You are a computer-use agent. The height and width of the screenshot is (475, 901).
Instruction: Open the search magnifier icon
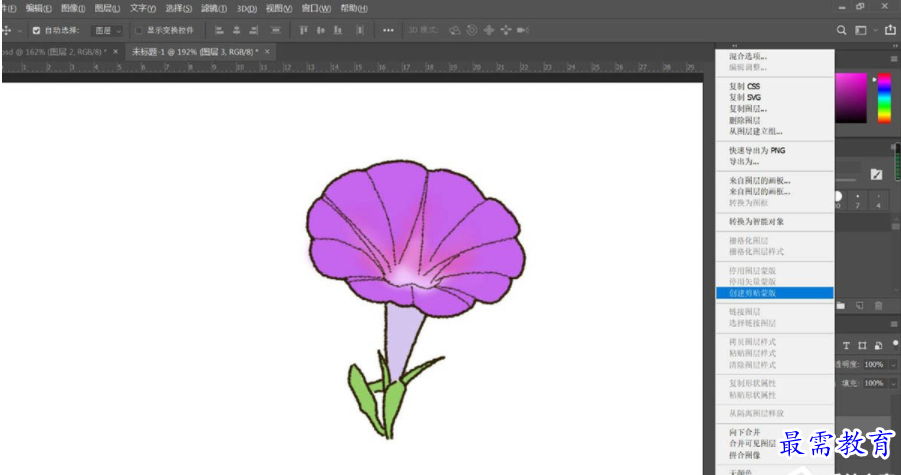[841, 30]
